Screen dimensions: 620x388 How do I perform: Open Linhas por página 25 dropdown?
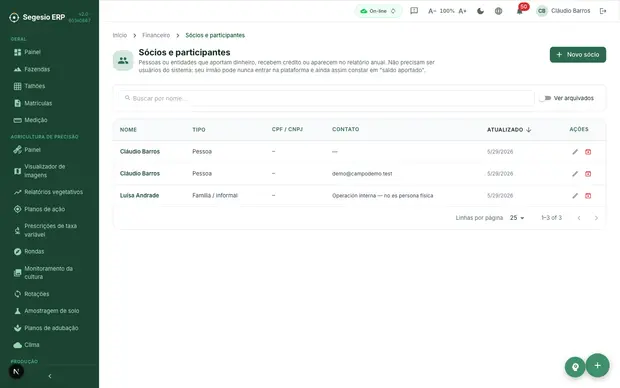click(517, 218)
